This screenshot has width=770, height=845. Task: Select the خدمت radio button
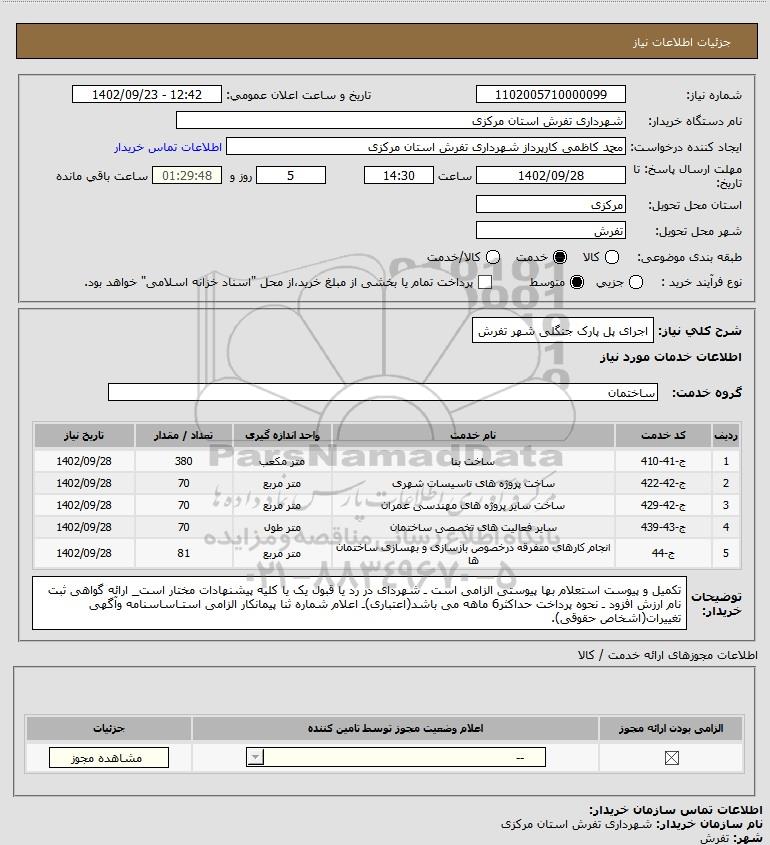point(560,257)
